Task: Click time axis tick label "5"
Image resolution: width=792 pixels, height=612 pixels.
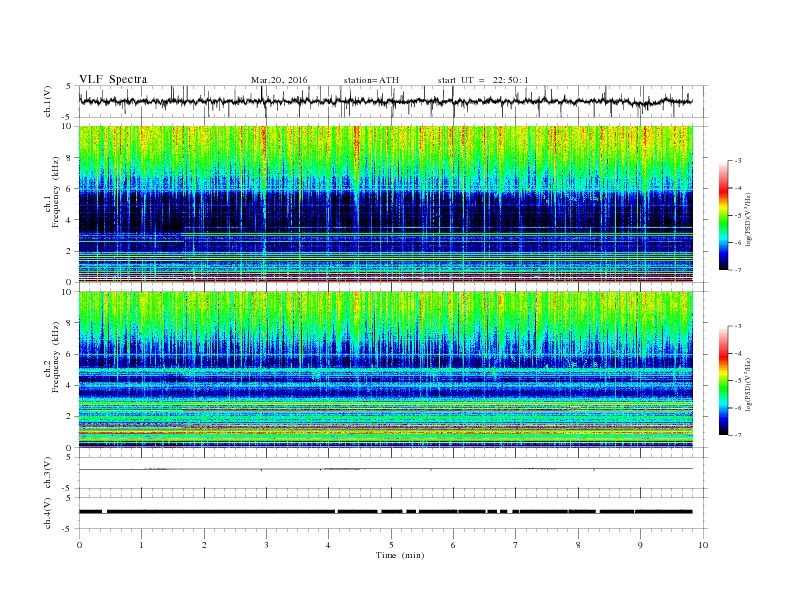Action: [x=391, y=545]
